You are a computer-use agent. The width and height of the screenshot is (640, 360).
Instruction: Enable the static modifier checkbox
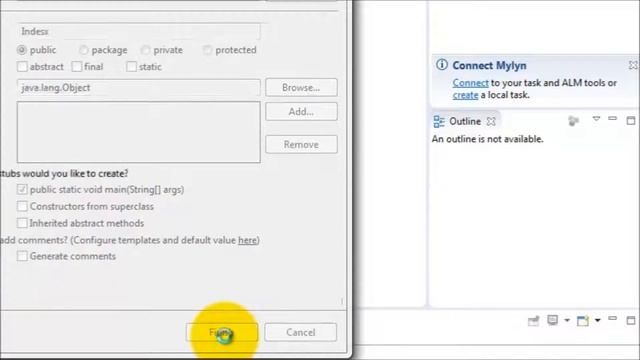[x=131, y=67]
